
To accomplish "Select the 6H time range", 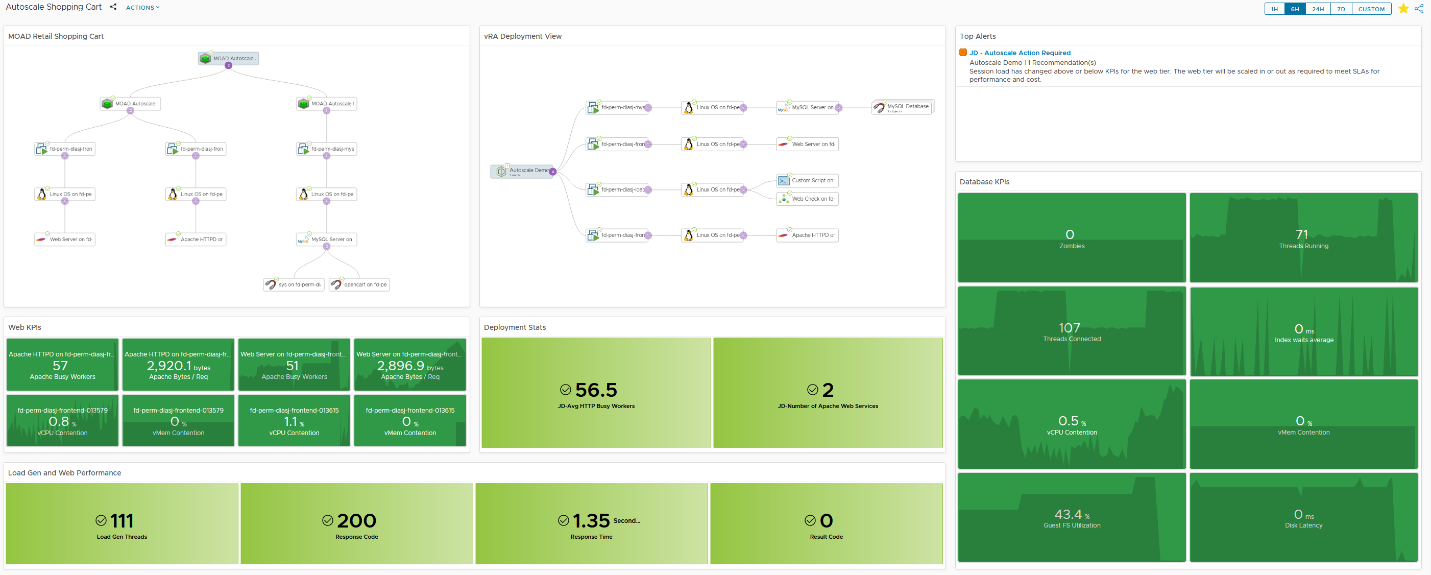I will [1295, 8].
